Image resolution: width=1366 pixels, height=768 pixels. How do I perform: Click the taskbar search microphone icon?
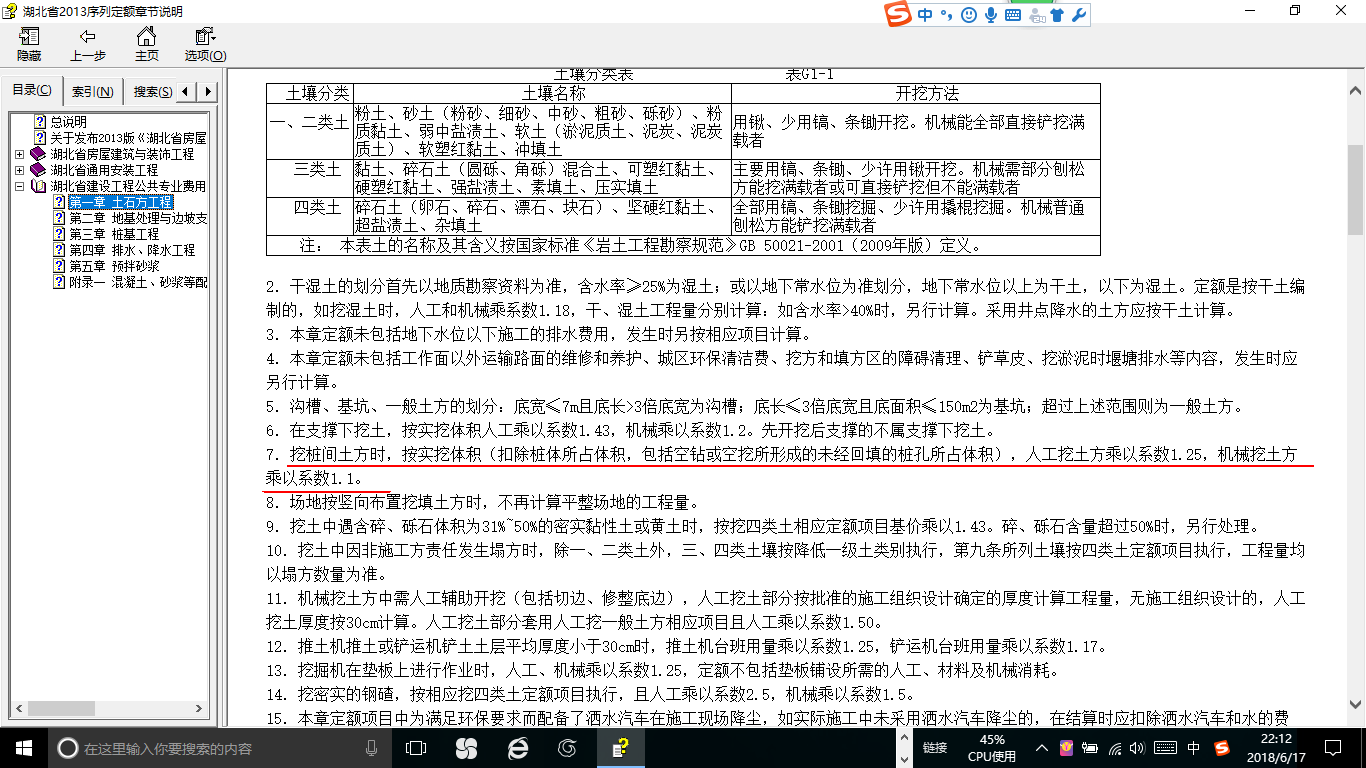coord(372,748)
